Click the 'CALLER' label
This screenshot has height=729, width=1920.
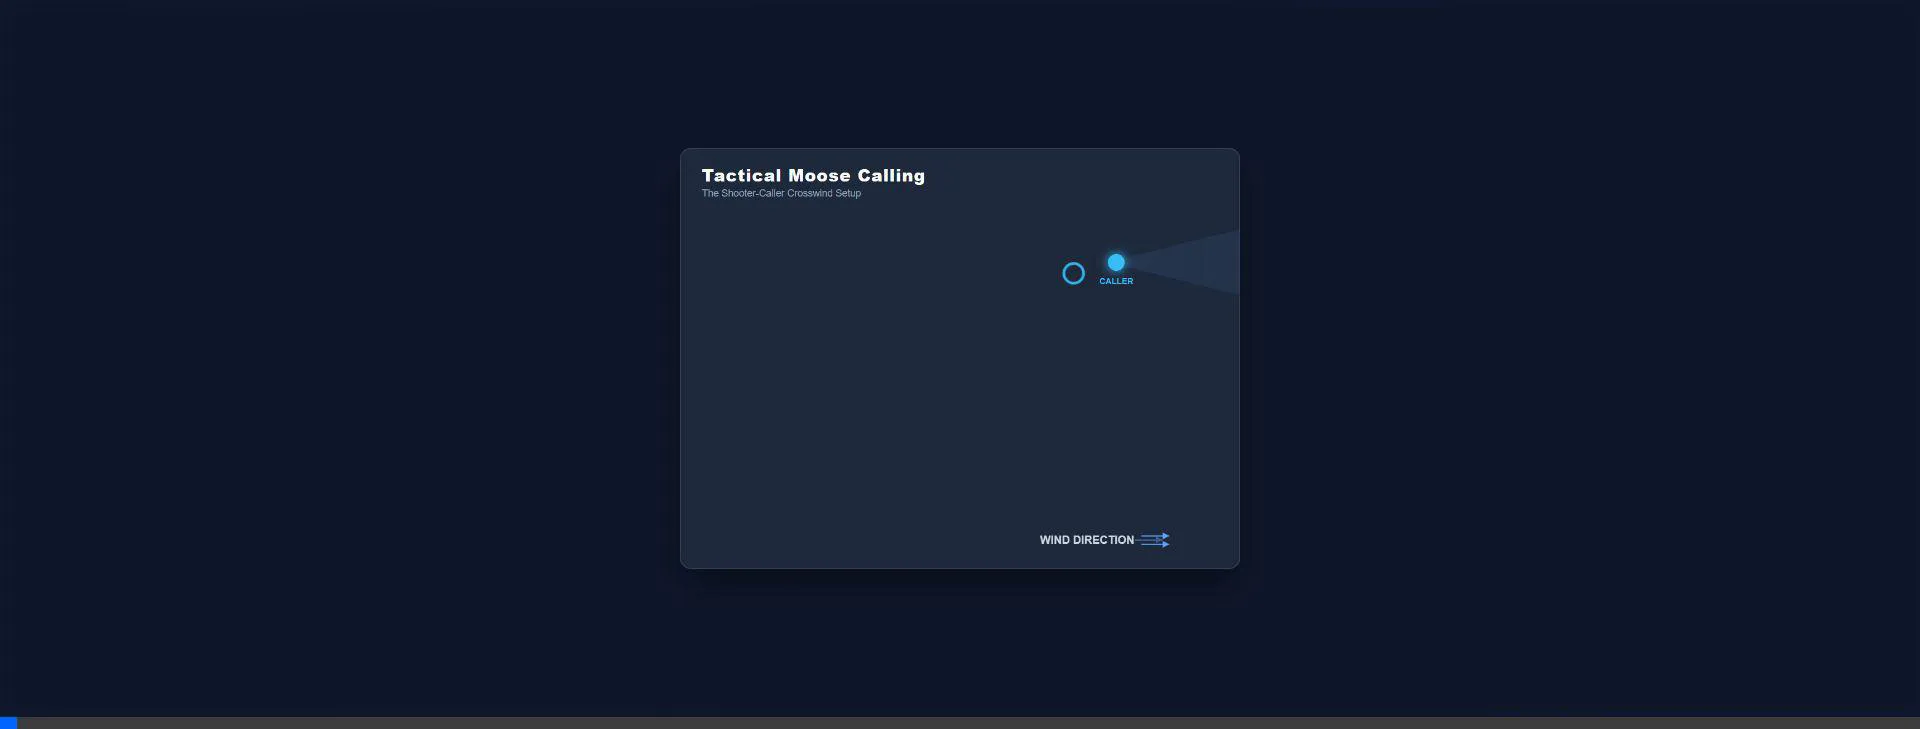click(x=1116, y=281)
